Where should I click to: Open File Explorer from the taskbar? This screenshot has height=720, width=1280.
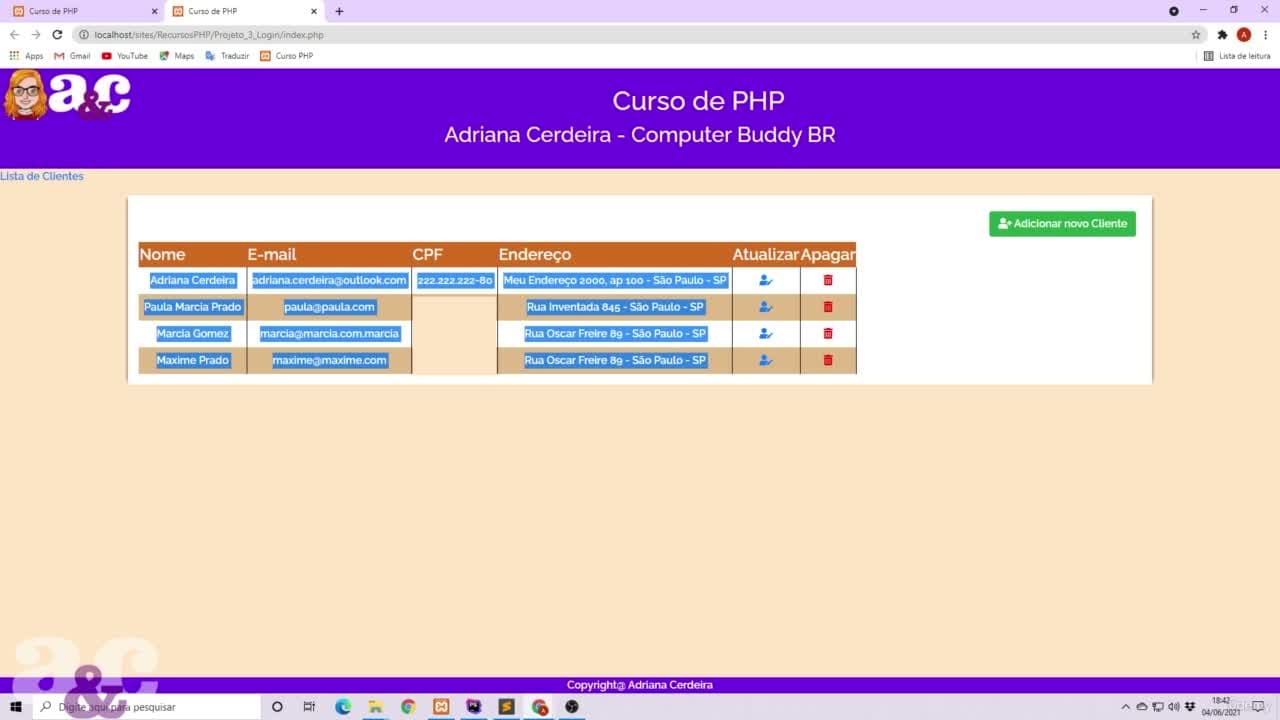pos(376,707)
